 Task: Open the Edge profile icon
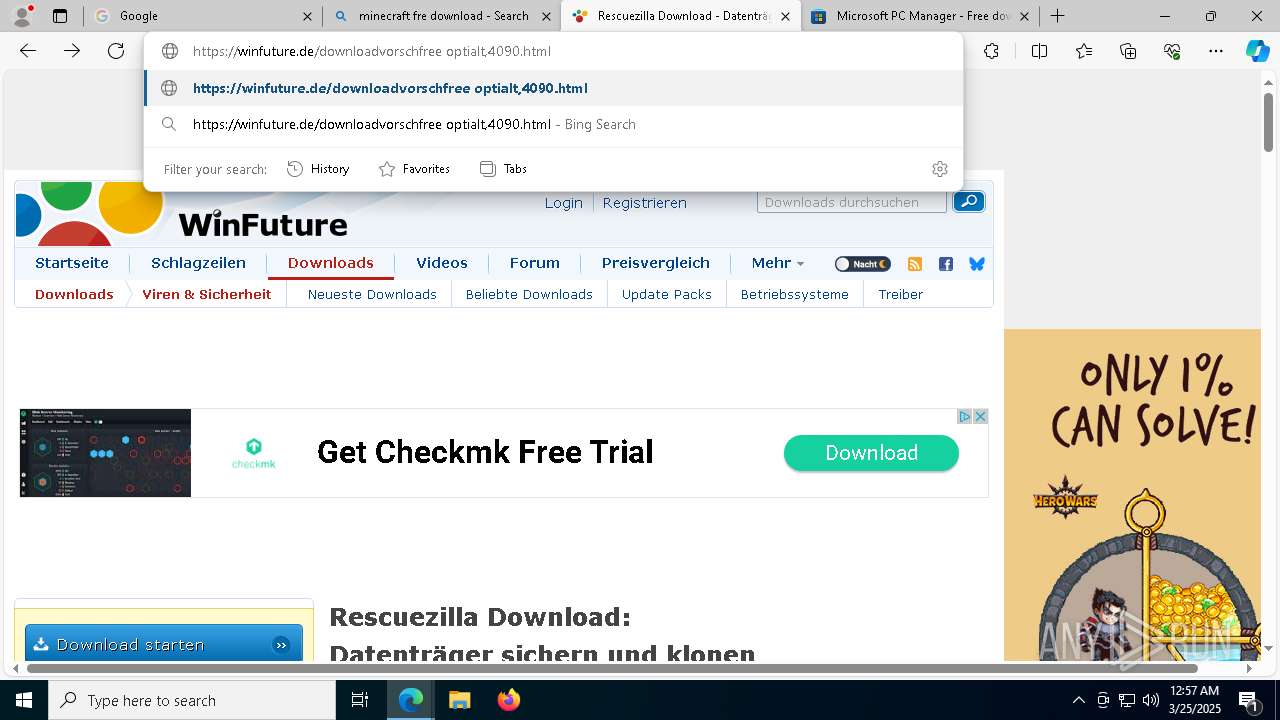point(25,15)
